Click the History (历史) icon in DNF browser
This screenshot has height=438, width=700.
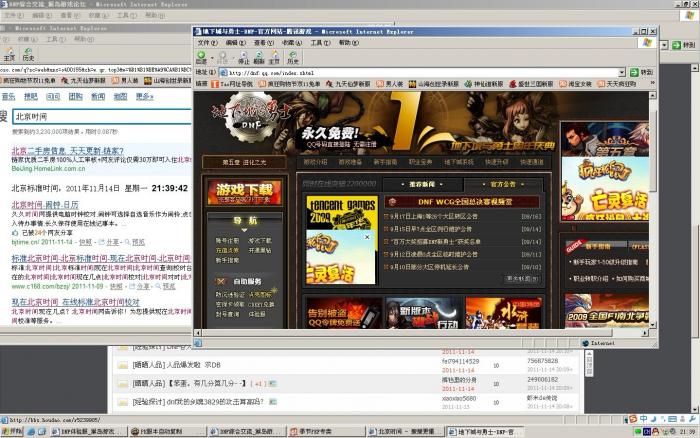[293, 58]
